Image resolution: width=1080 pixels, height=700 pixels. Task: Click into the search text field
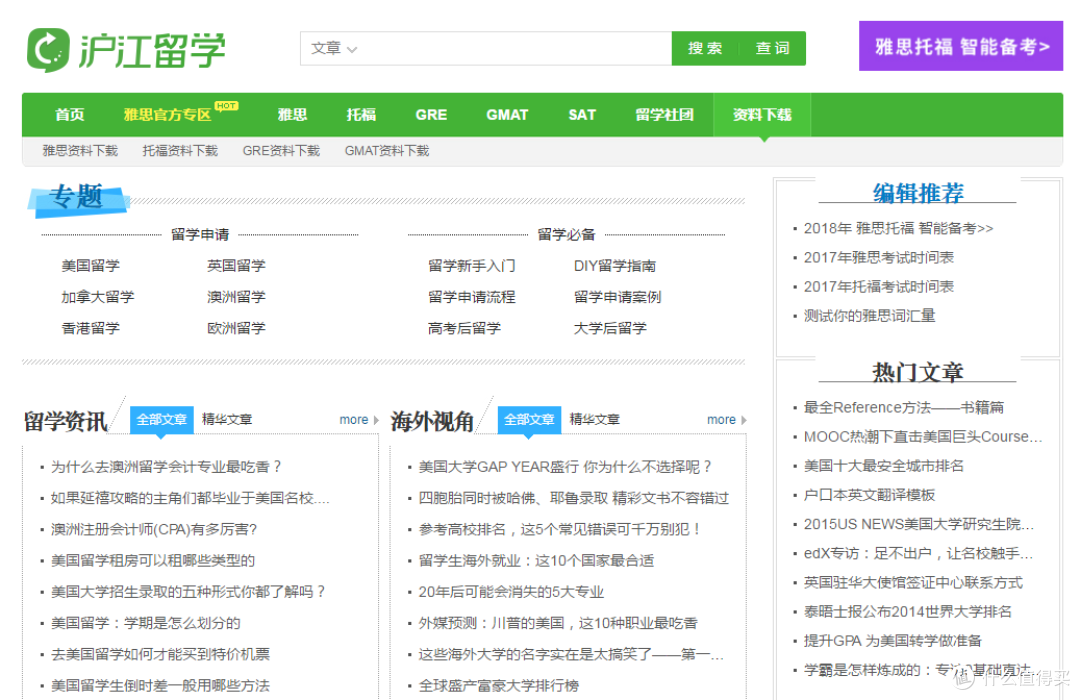pyautogui.click(x=515, y=49)
